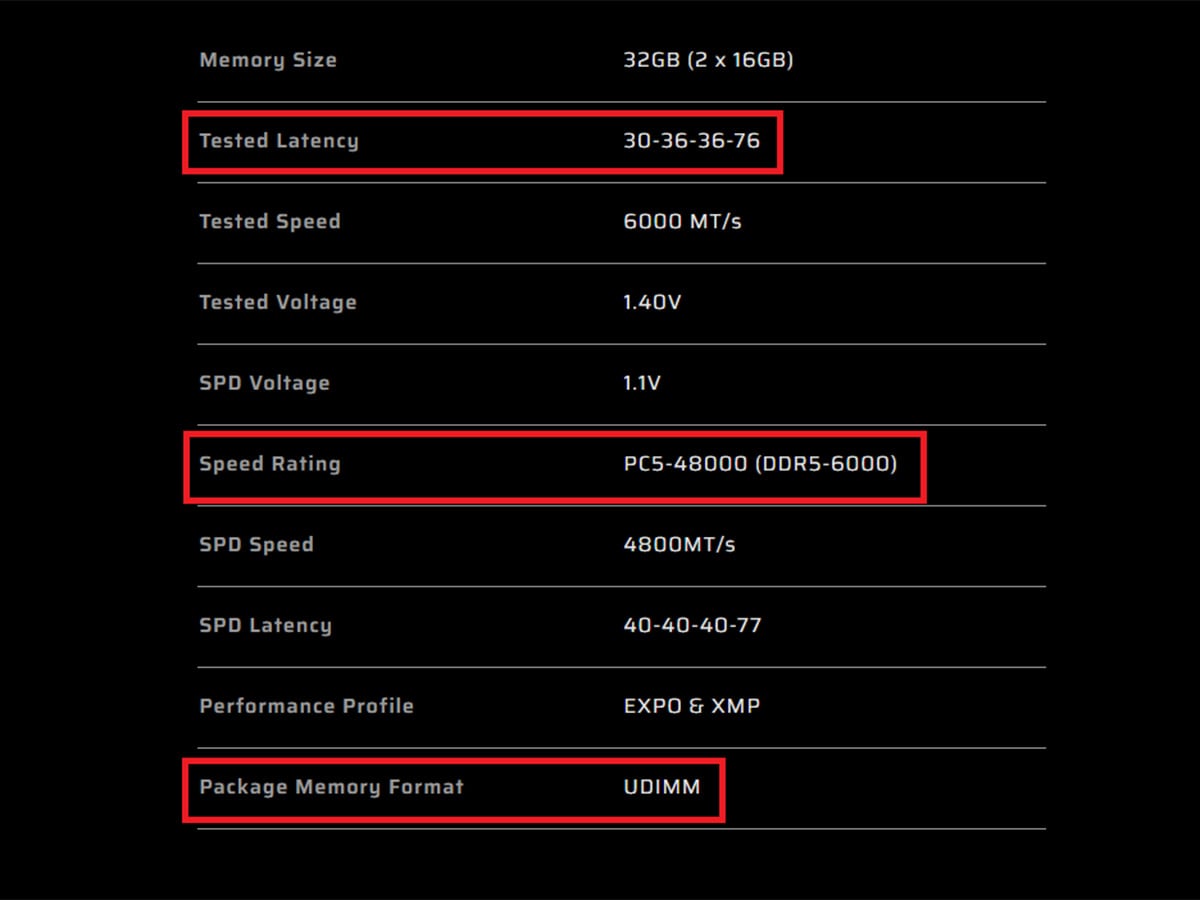Viewport: 1200px width, 900px height.
Task: Click the 40-40-40-77 value
Action: (692, 626)
